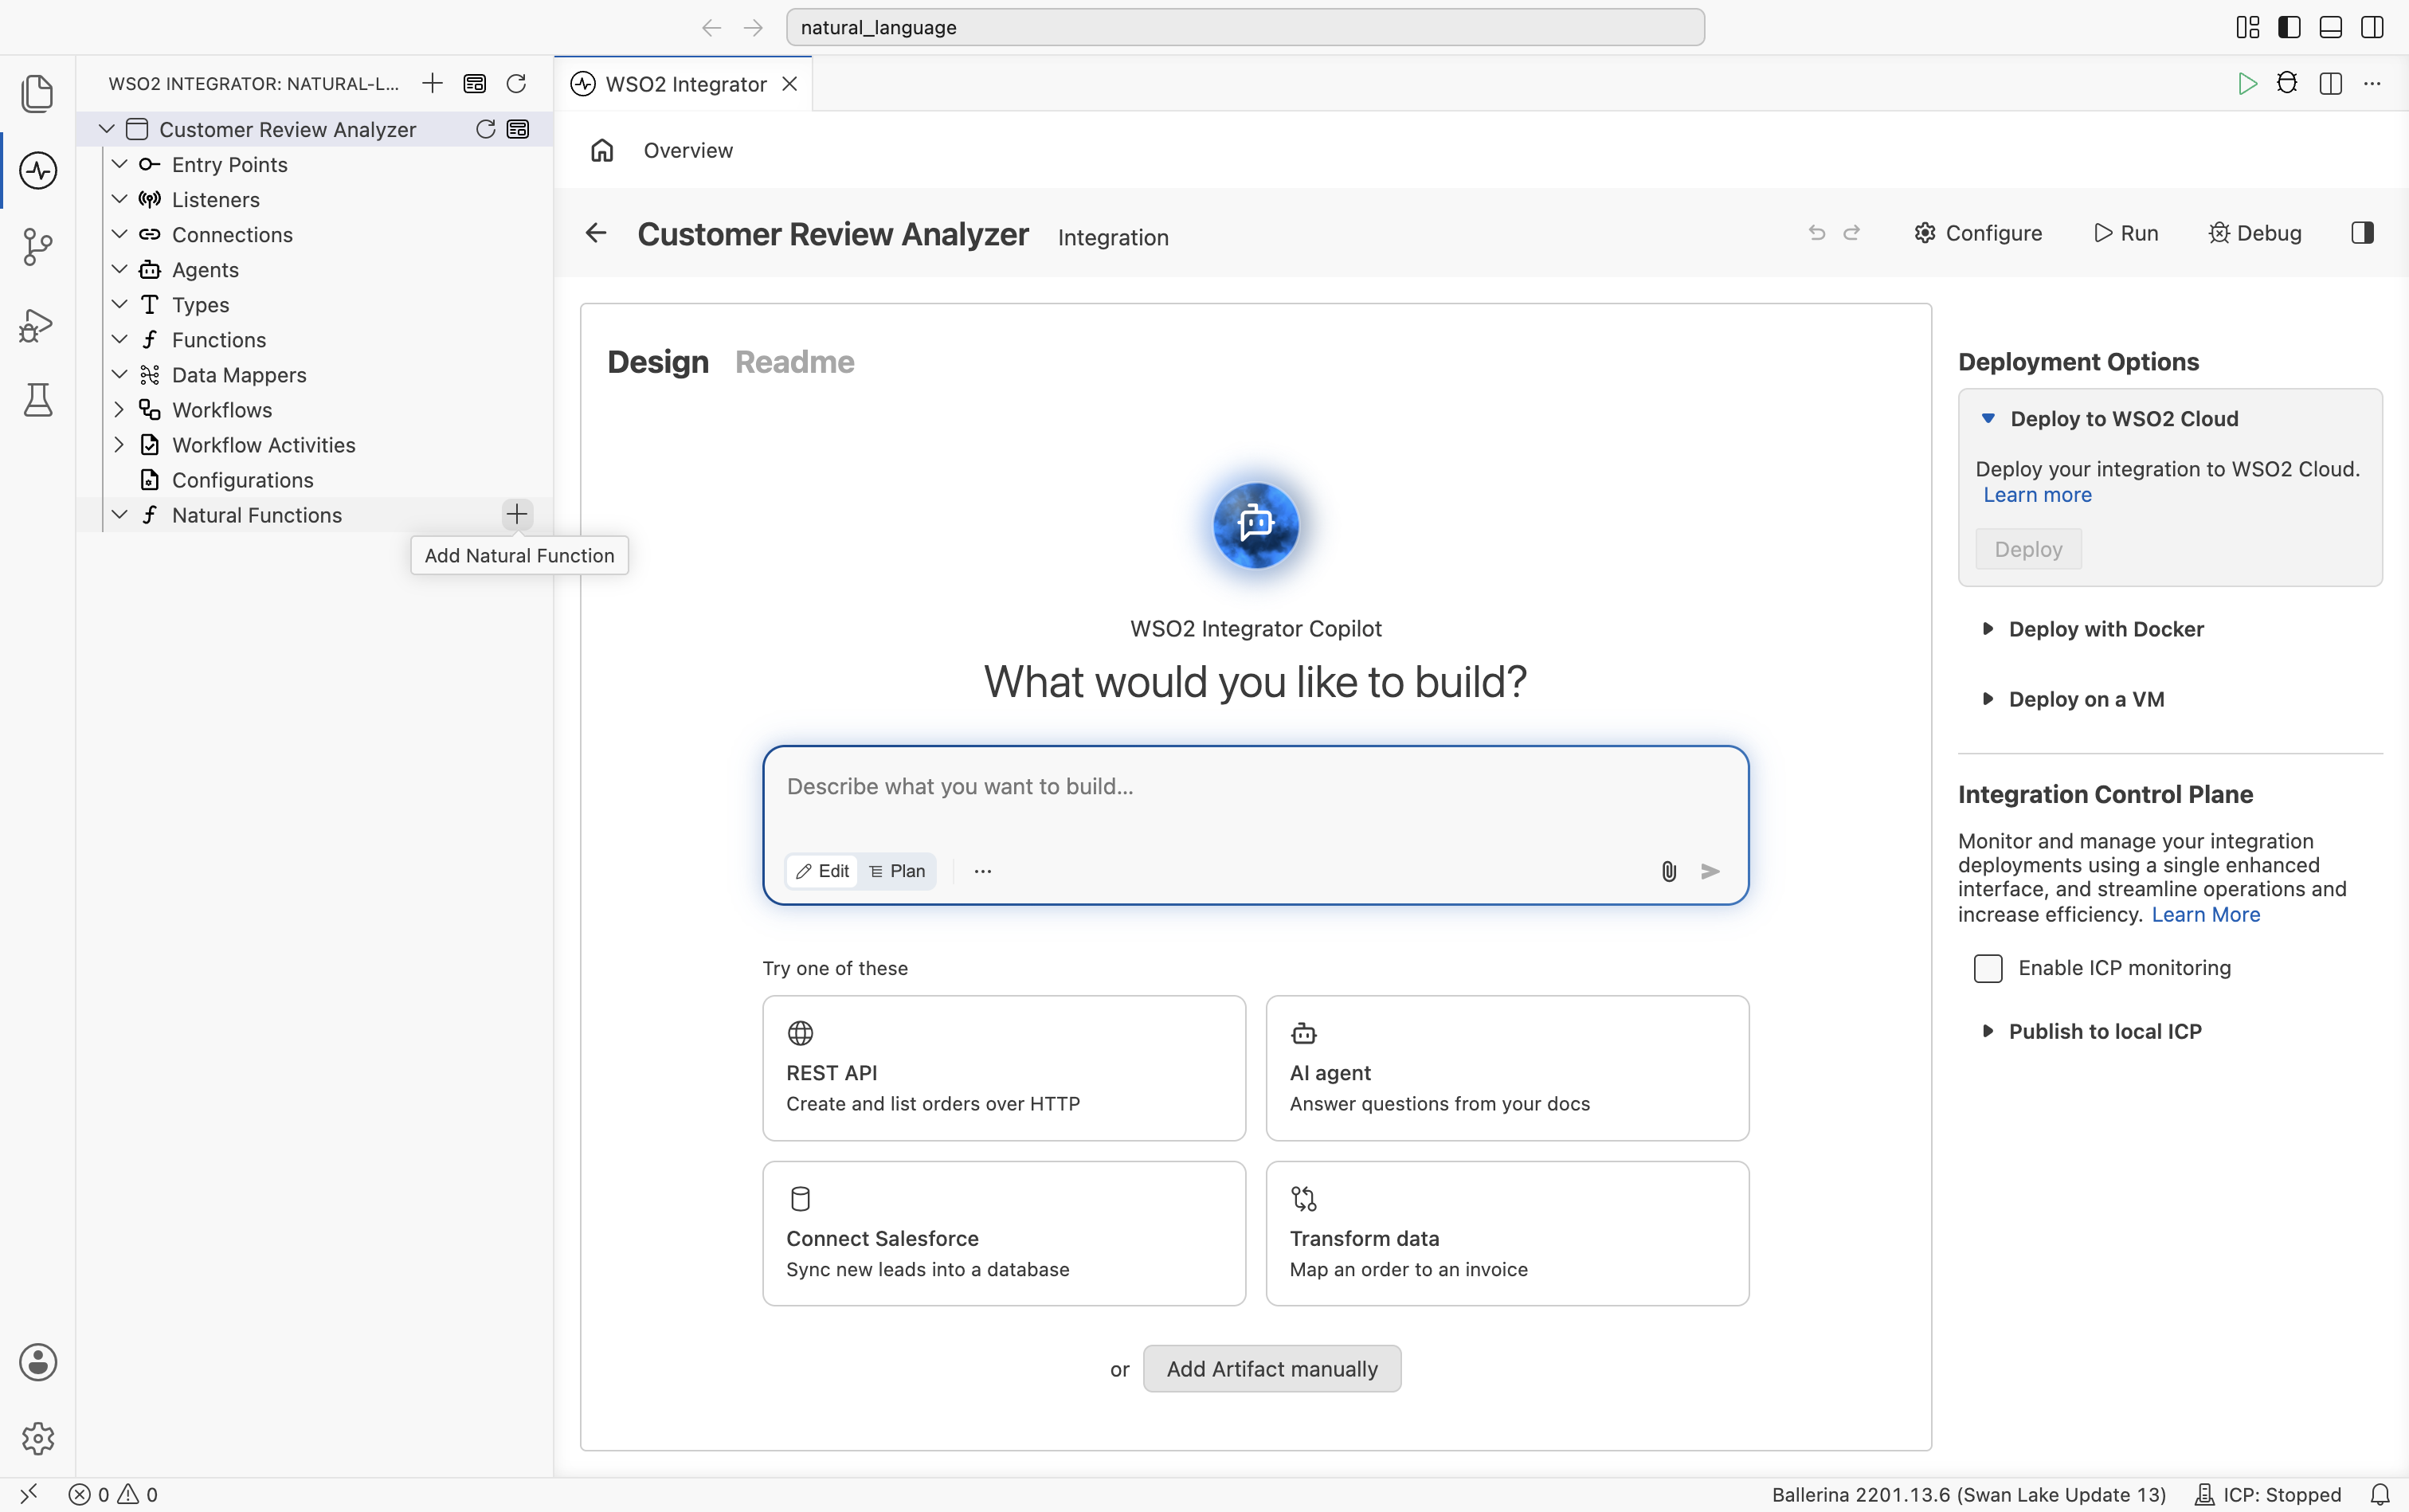Click the debug bug icon in editor toolbar

pyautogui.click(x=2287, y=83)
